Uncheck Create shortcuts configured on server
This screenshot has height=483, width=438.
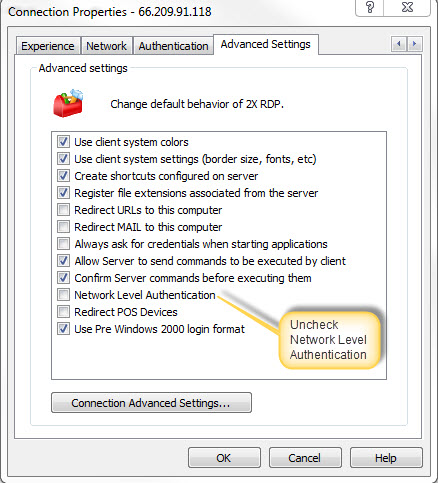[63, 176]
